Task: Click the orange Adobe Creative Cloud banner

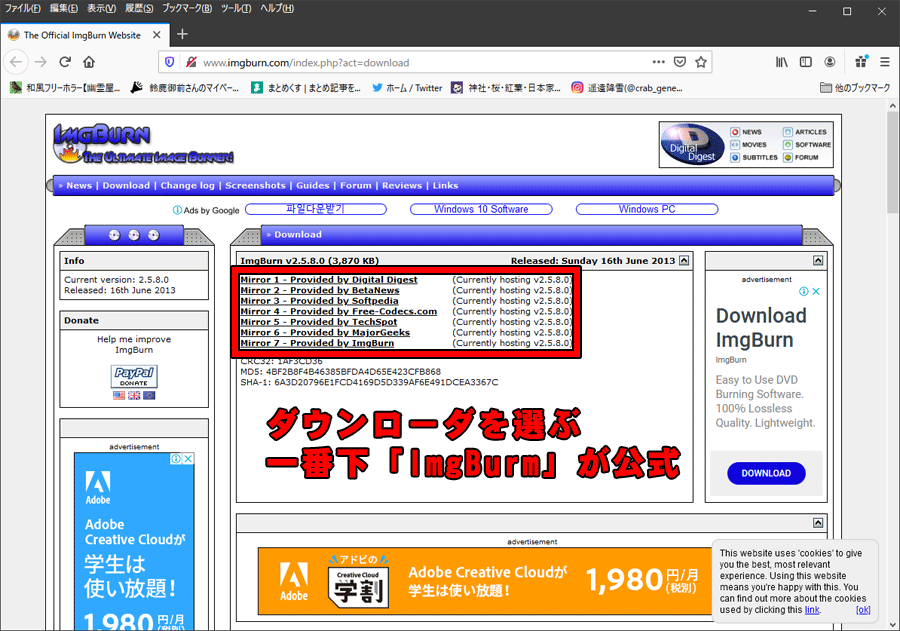Action: point(484,581)
